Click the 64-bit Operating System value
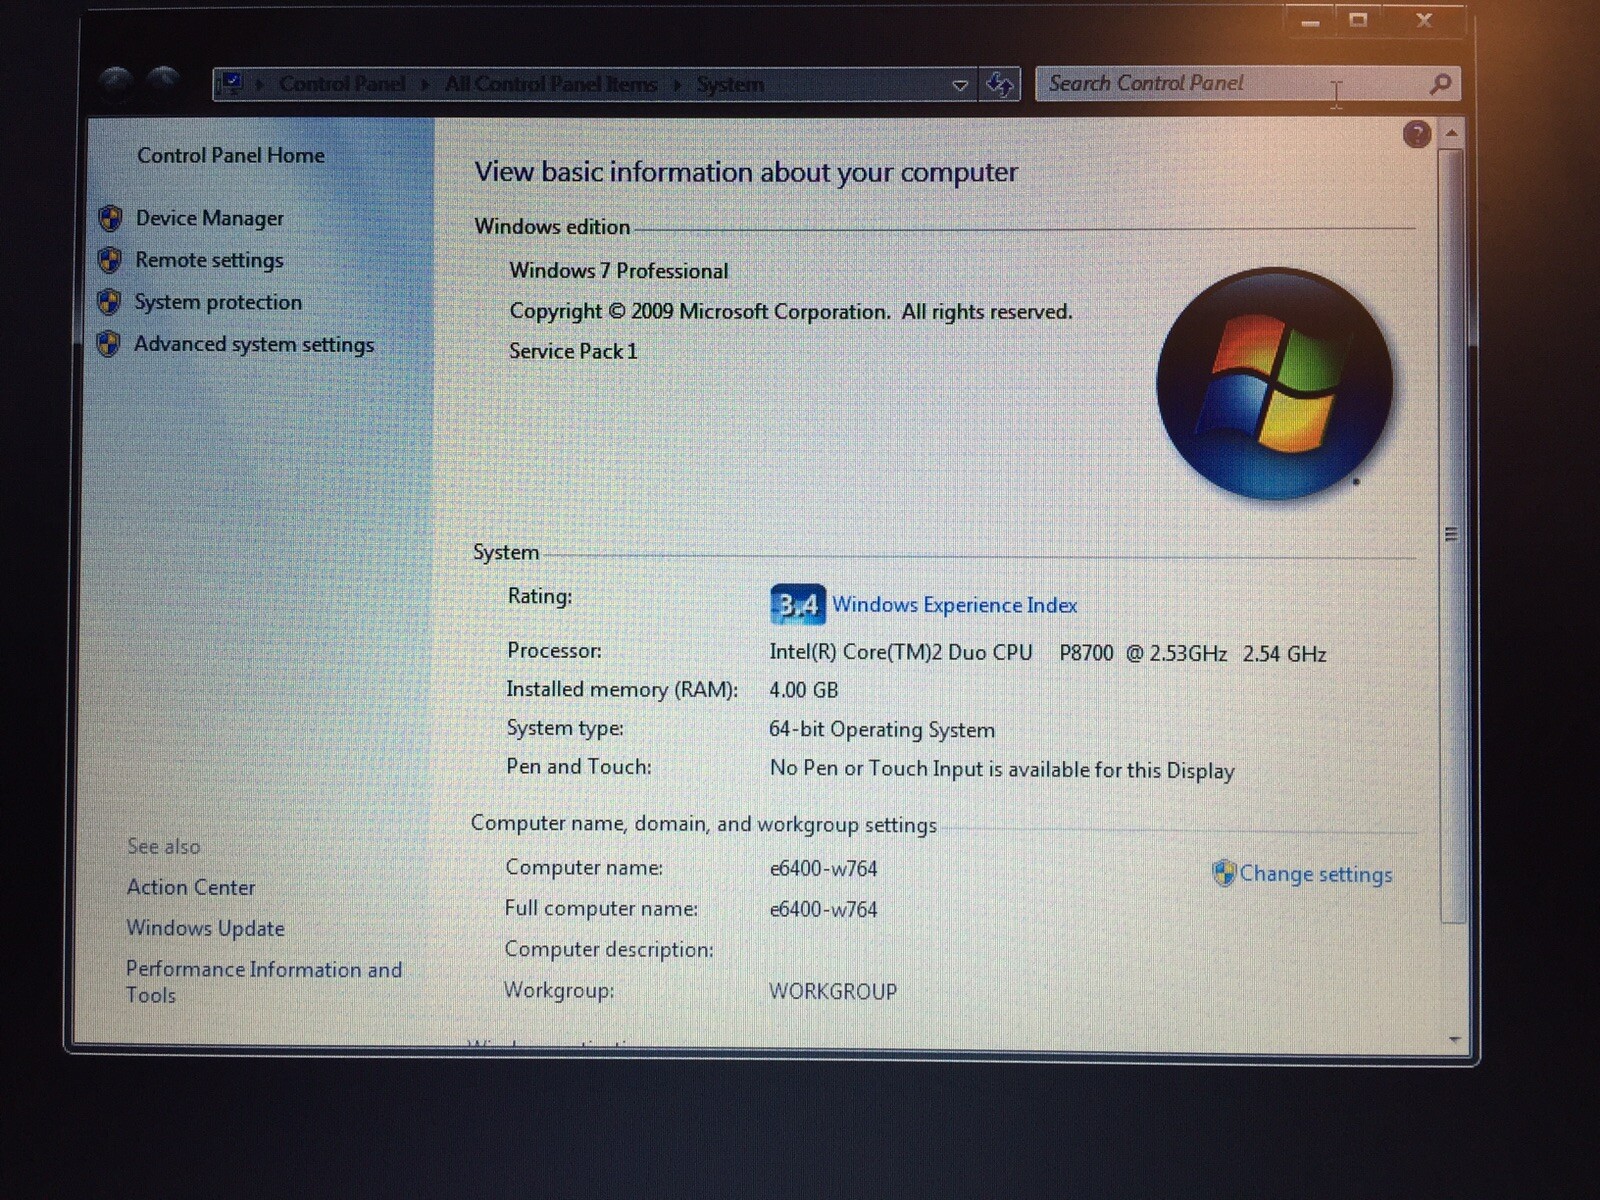1600x1200 pixels. [x=882, y=730]
